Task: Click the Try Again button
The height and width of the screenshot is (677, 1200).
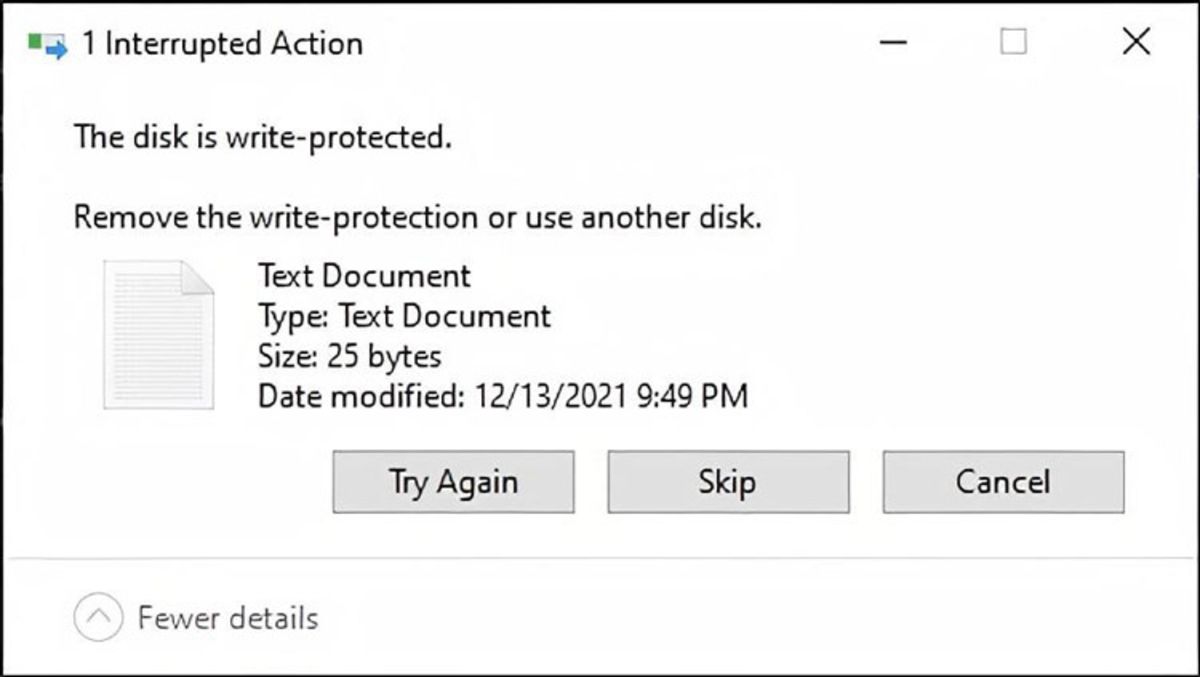Action: click(452, 481)
